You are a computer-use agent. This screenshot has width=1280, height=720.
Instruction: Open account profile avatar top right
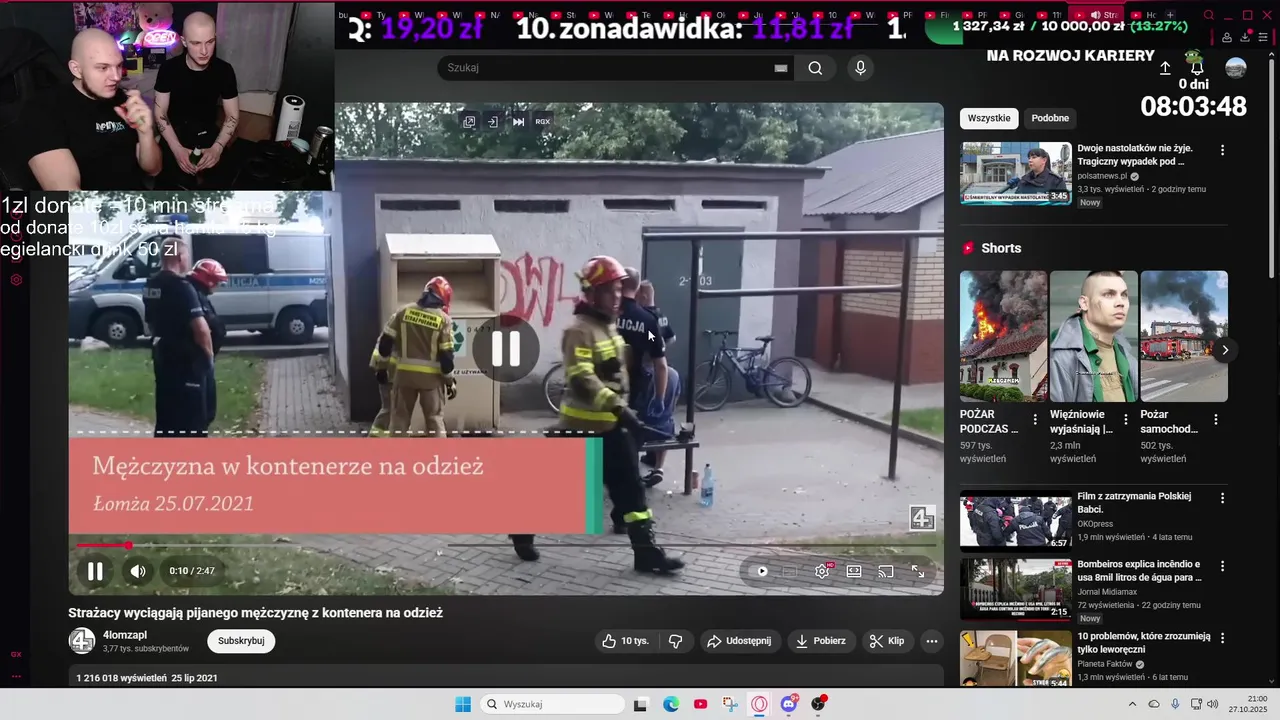click(1236, 68)
